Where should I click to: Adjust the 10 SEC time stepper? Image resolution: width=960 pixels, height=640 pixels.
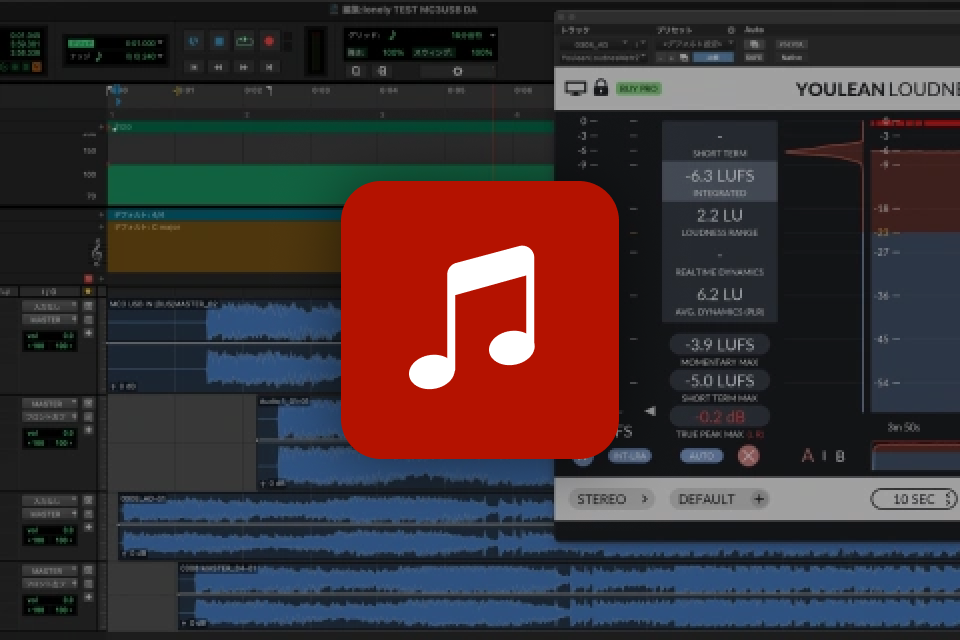click(950, 499)
